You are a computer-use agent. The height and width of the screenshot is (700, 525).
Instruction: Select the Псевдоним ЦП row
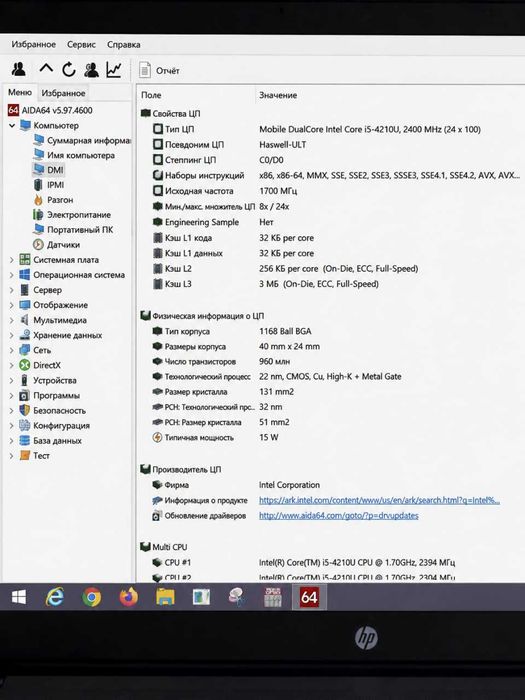(x=229, y=145)
